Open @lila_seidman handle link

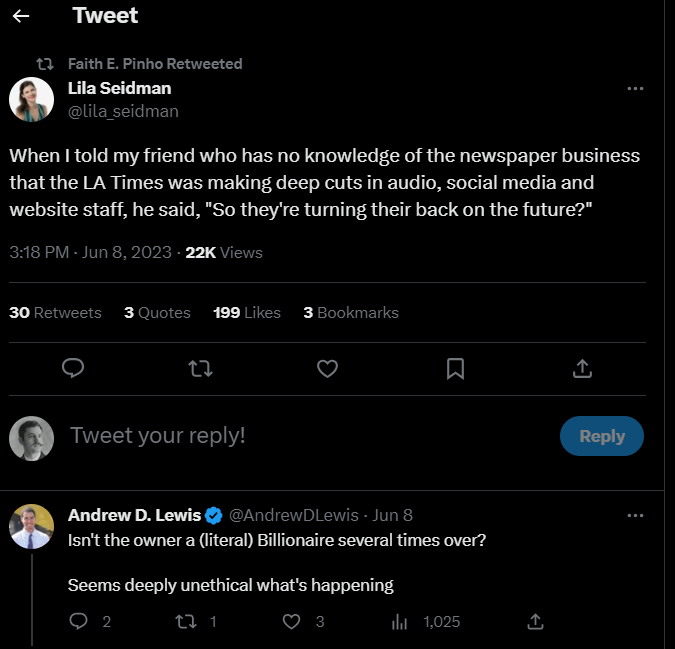pos(123,111)
